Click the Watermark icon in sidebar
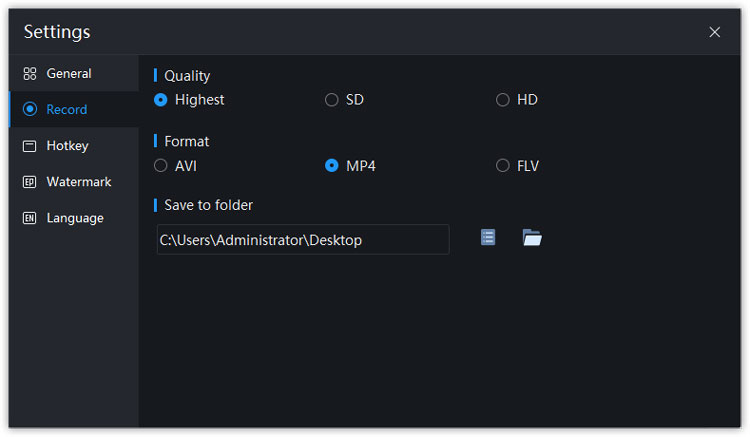 pos(30,182)
